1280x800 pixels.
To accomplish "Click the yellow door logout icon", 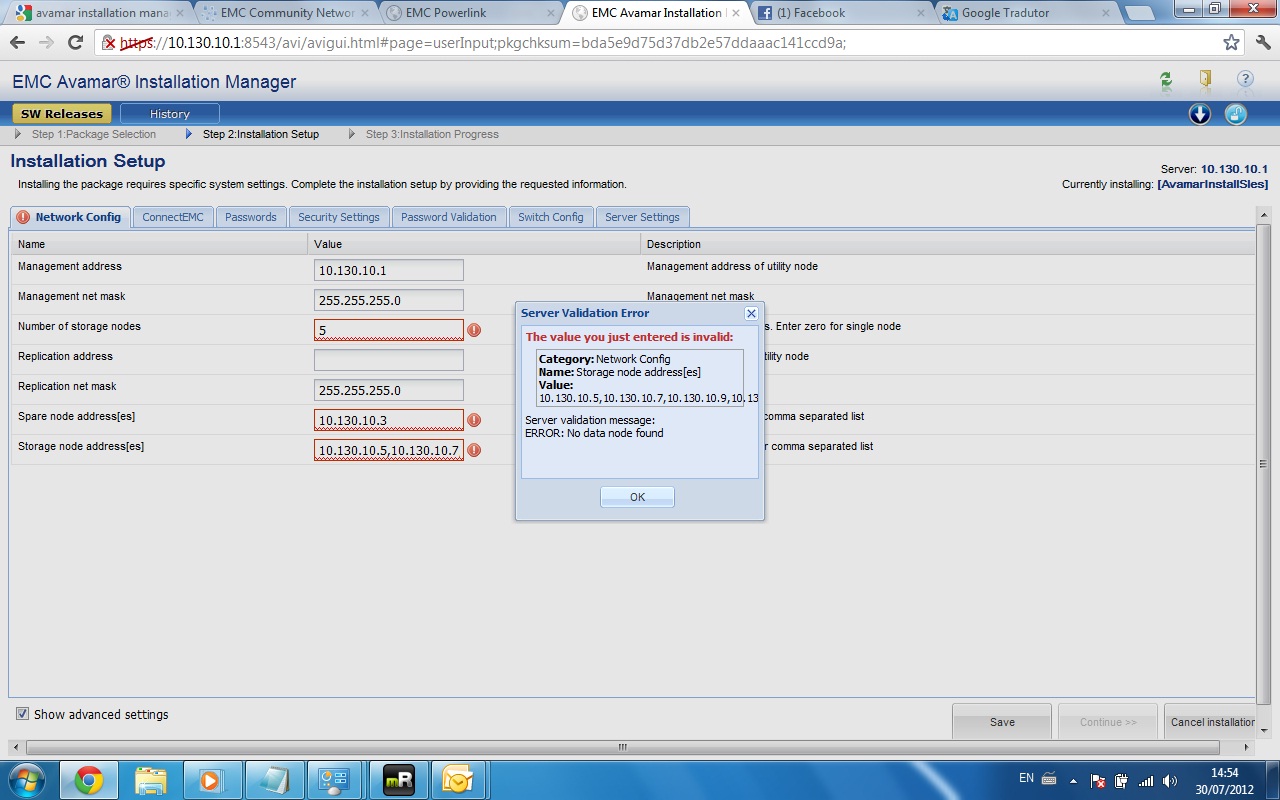I will pos(1205,81).
